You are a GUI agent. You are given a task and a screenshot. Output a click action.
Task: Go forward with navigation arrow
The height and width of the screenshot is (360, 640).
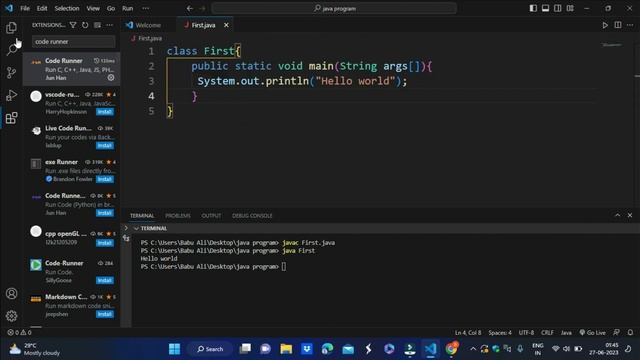point(202,8)
